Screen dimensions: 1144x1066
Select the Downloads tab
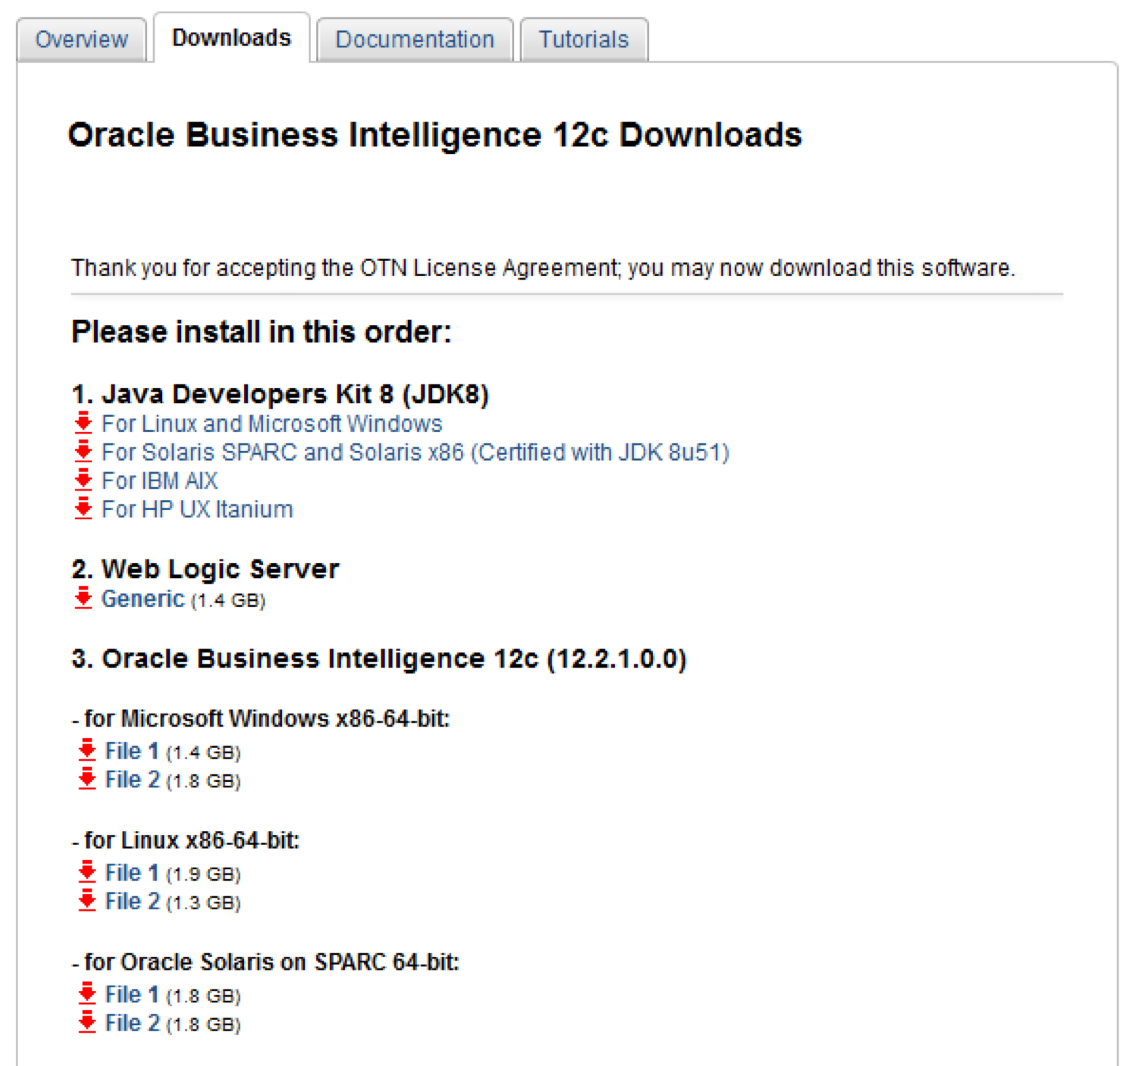click(x=231, y=37)
